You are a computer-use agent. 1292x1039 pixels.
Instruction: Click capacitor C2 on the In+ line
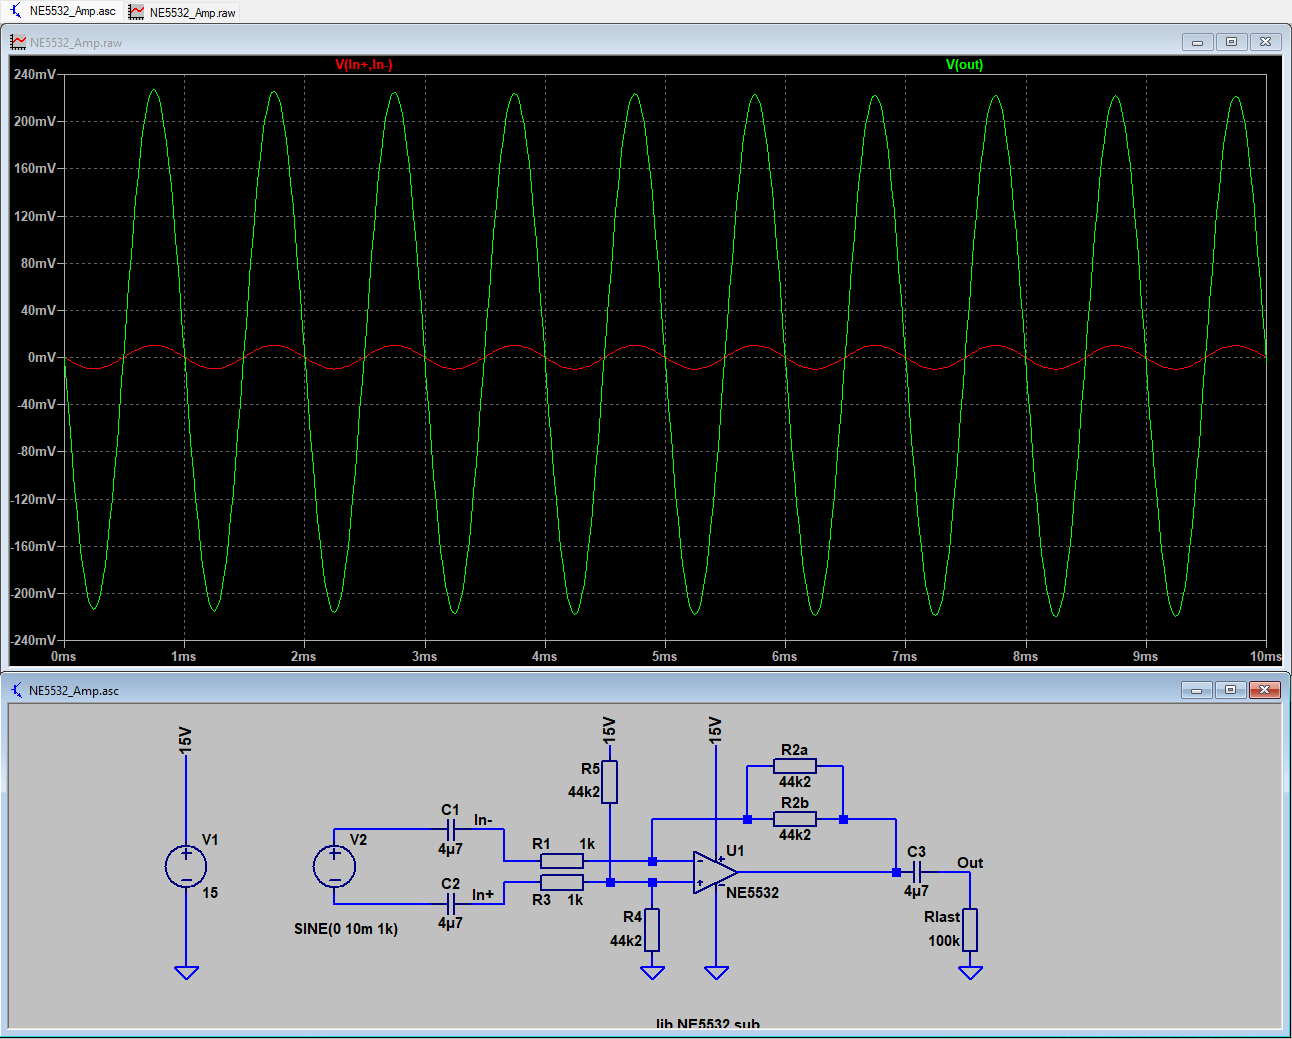[x=451, y=902]
